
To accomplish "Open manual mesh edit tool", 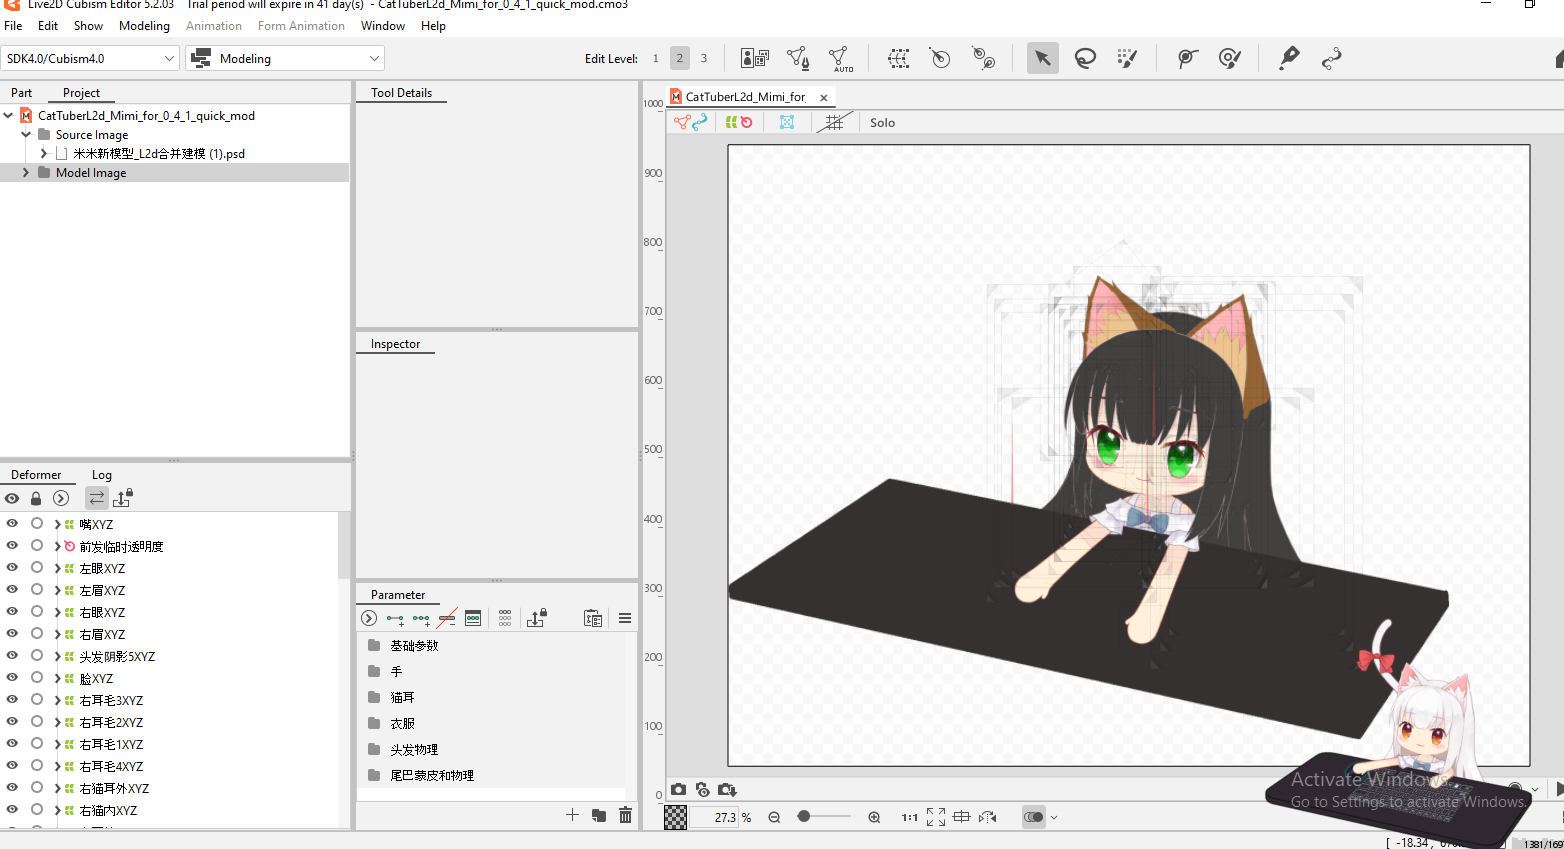I will point(798,58).
